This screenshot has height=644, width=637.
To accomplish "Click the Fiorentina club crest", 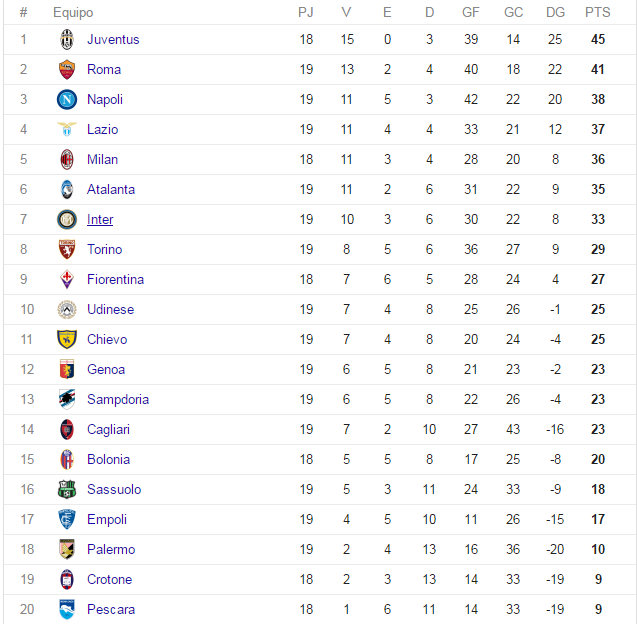I will 67,279.
